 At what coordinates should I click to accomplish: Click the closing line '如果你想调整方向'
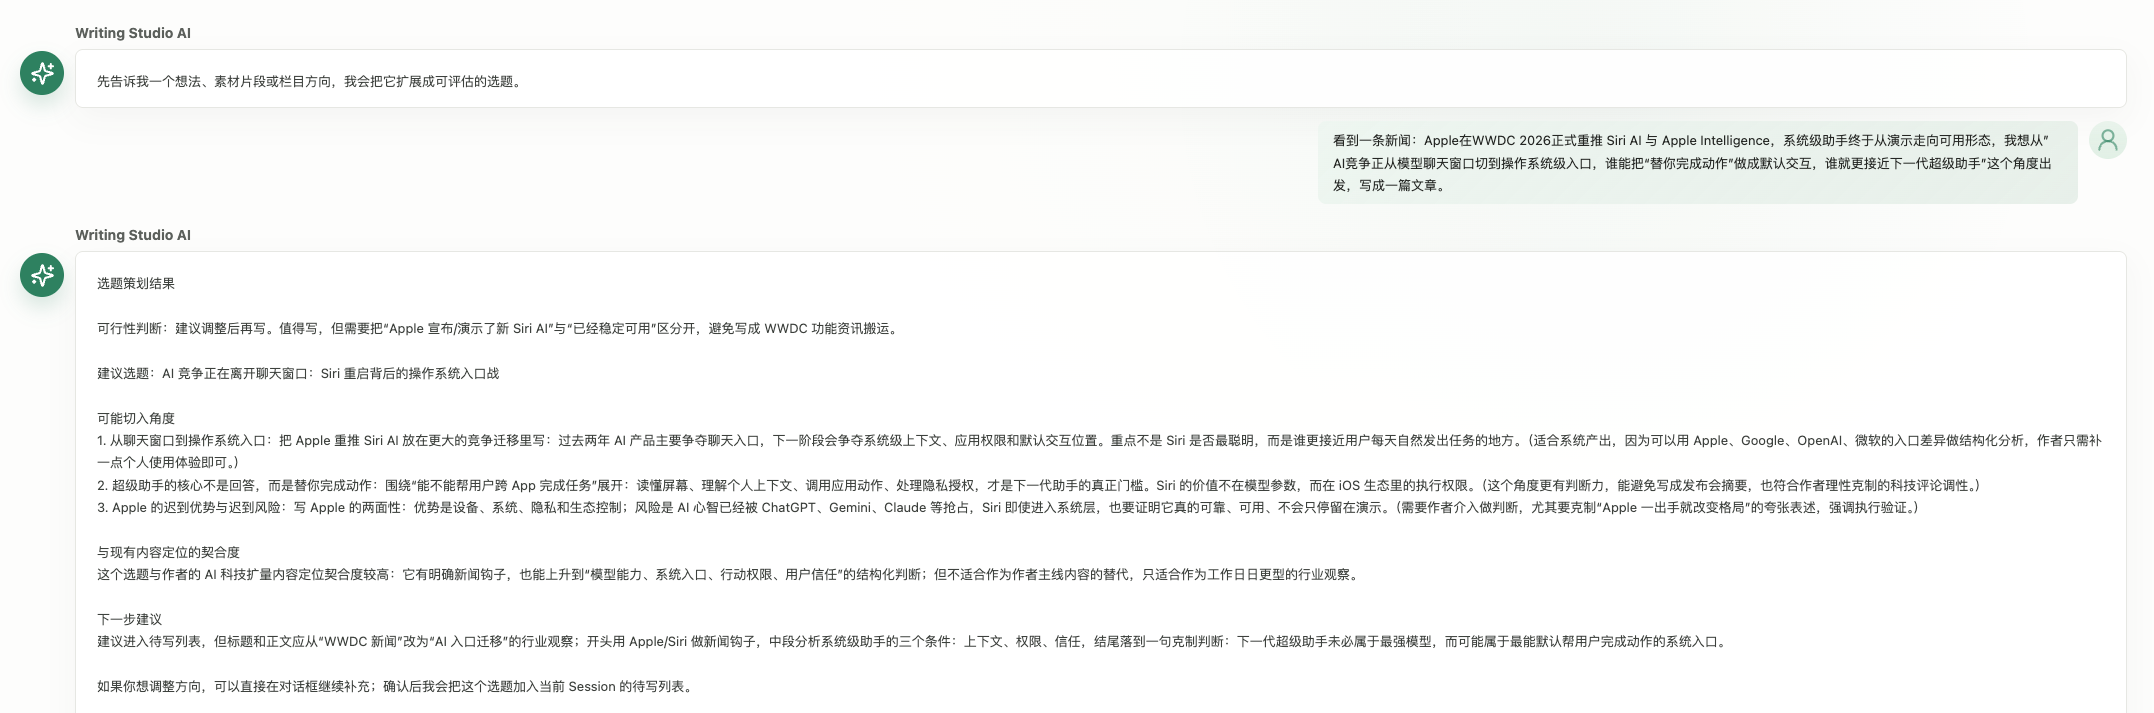point(396,687)
